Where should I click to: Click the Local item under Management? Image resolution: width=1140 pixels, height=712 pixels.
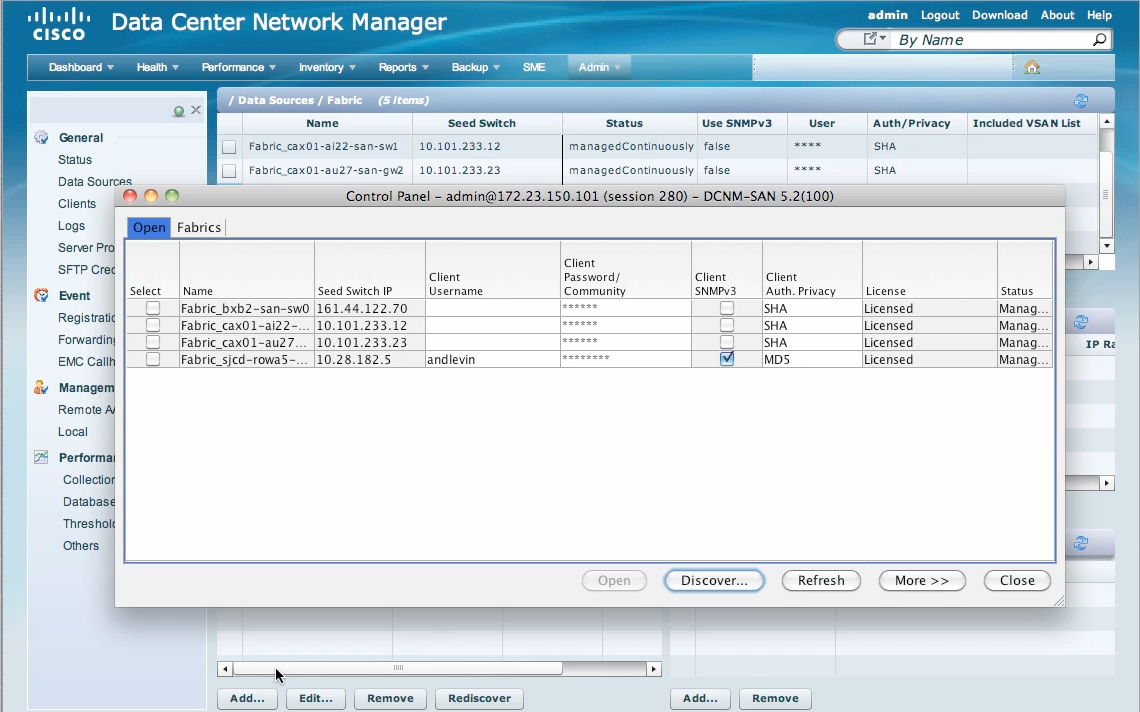coord(73,431)
